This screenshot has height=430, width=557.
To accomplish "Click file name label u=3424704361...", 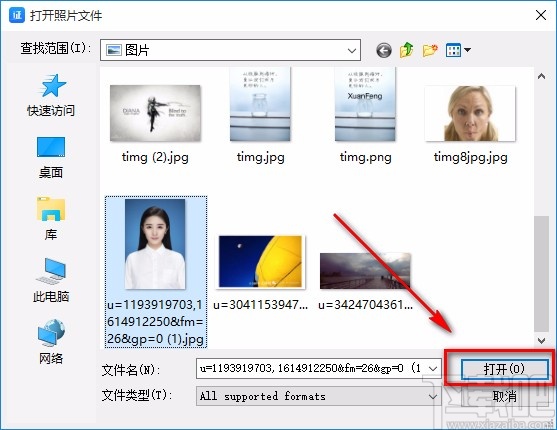I will point(366,305).
